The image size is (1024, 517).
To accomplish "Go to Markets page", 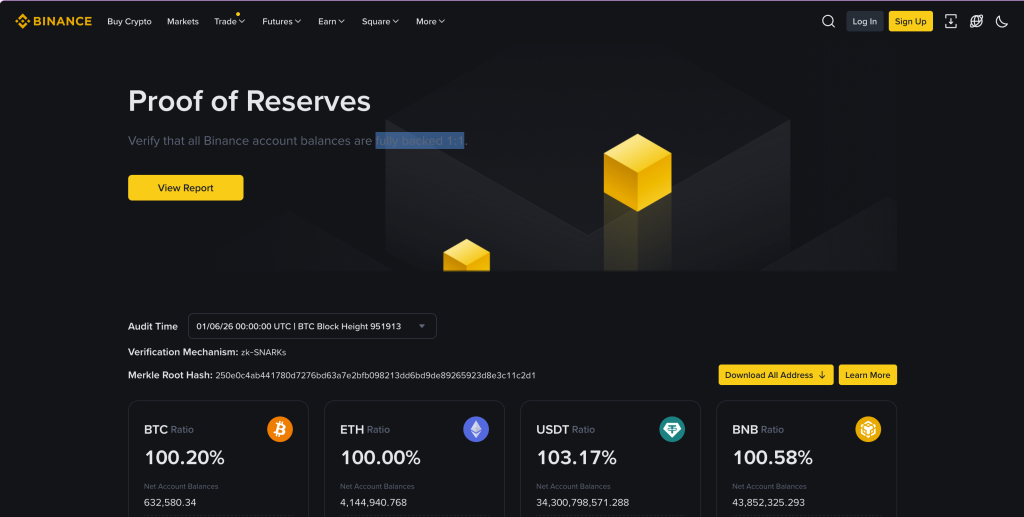I will tap(183, 22).
